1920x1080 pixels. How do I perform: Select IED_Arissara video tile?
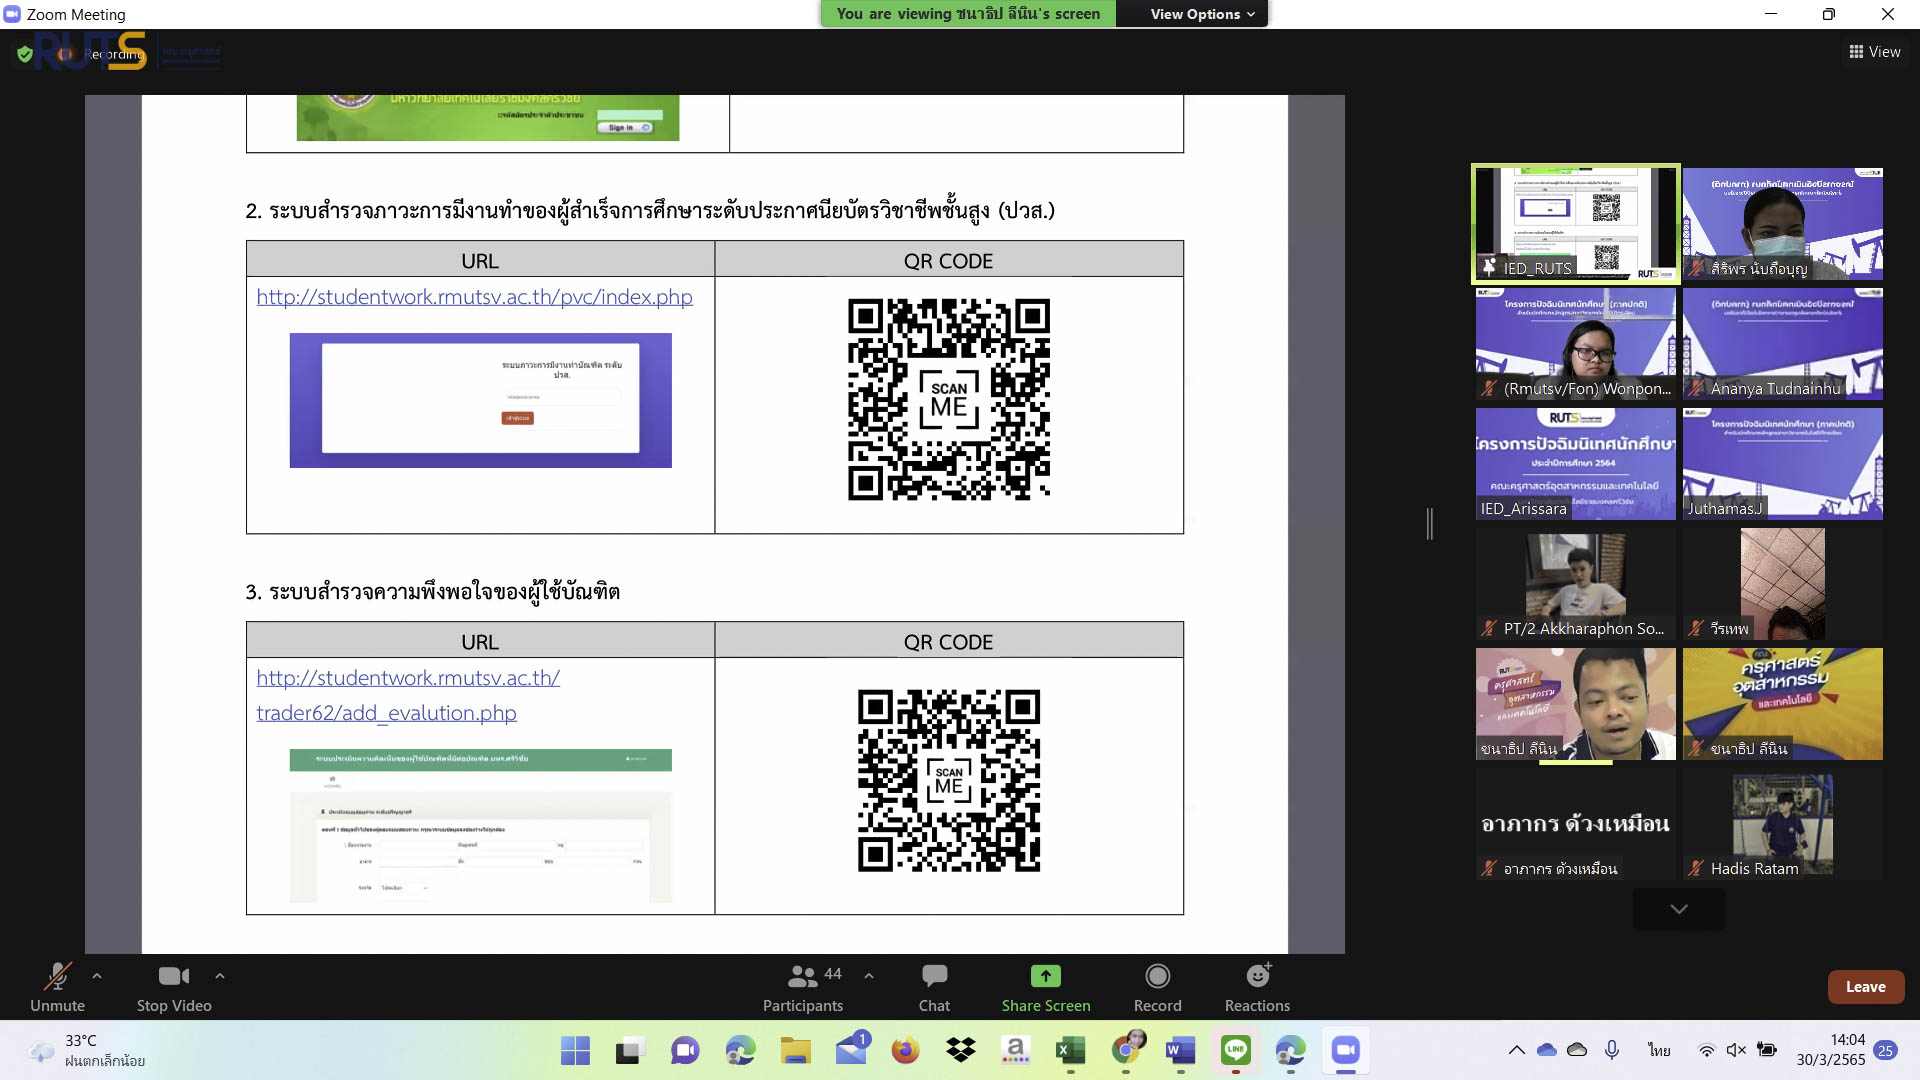pyautogui.click(x=1576, y=464)
